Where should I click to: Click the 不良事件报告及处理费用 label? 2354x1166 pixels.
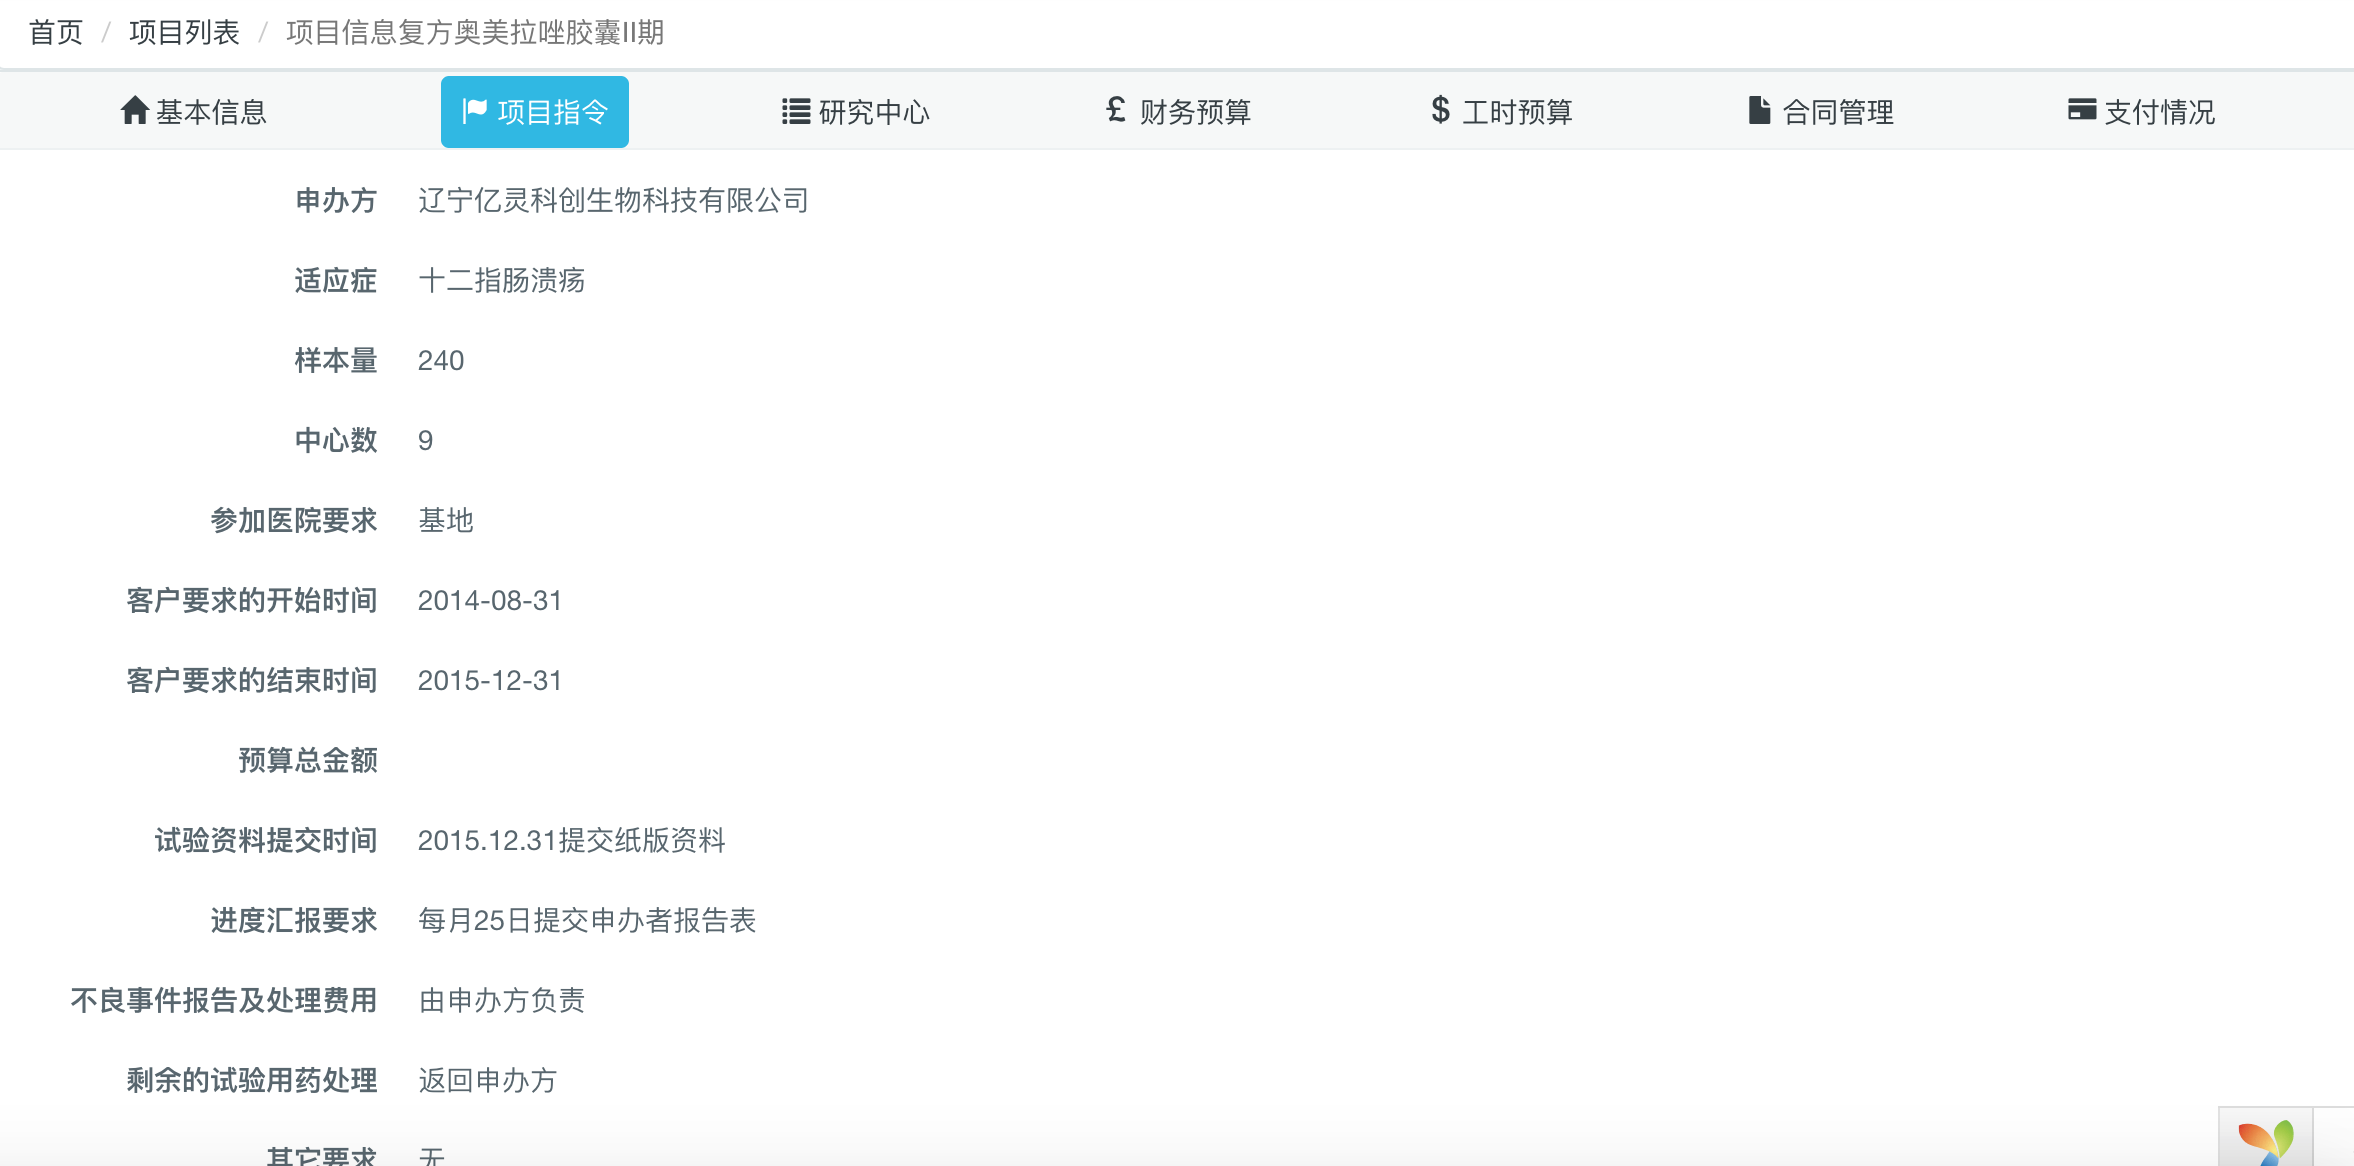coord(224,1000)
